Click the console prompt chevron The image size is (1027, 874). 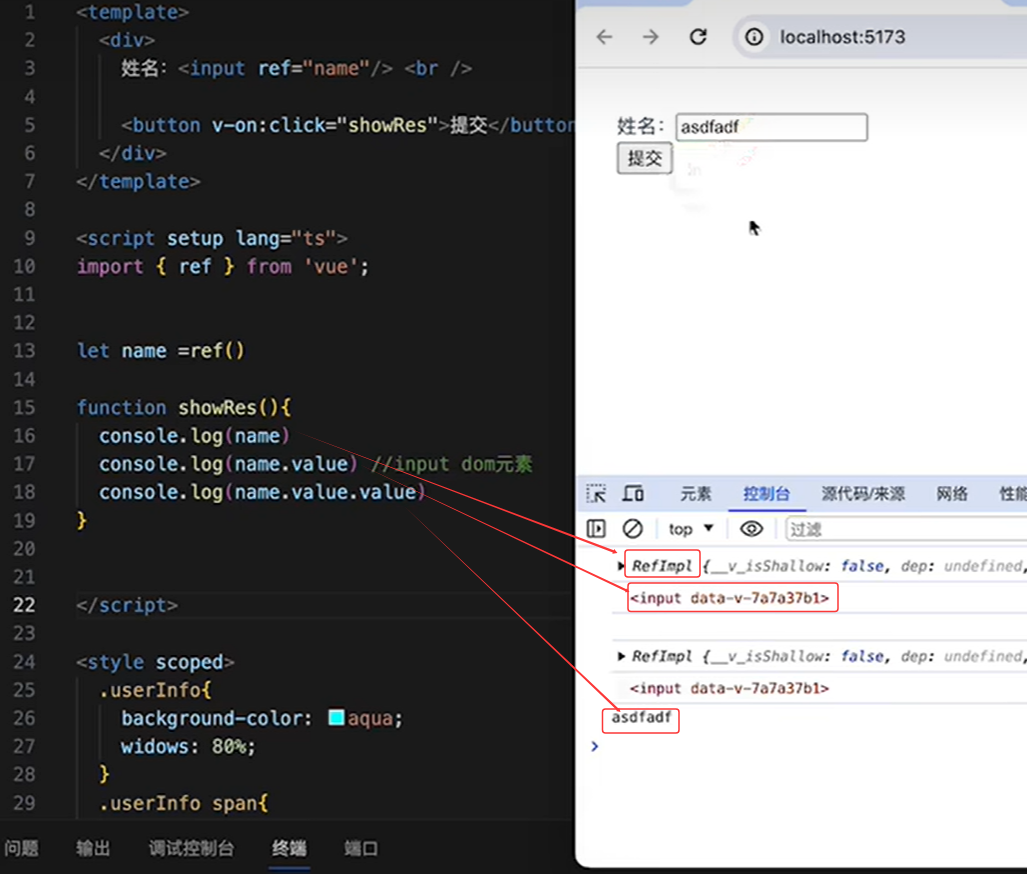pyautogui.click(x=595, y=746)
